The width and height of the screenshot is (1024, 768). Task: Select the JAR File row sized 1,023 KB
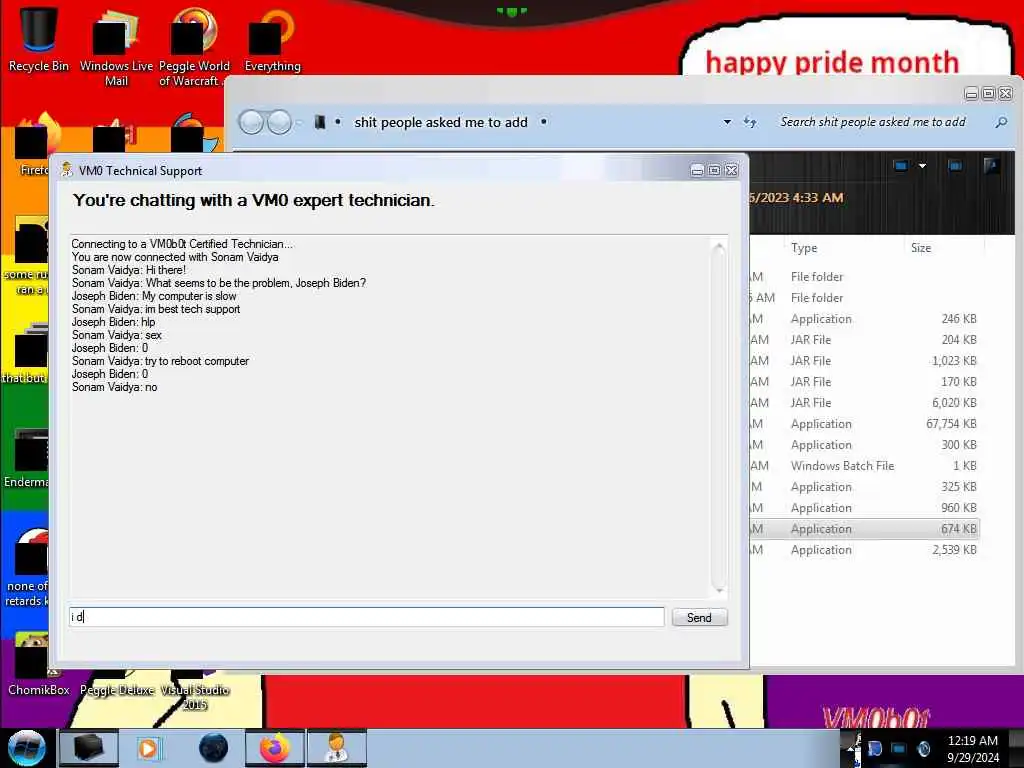864,360
